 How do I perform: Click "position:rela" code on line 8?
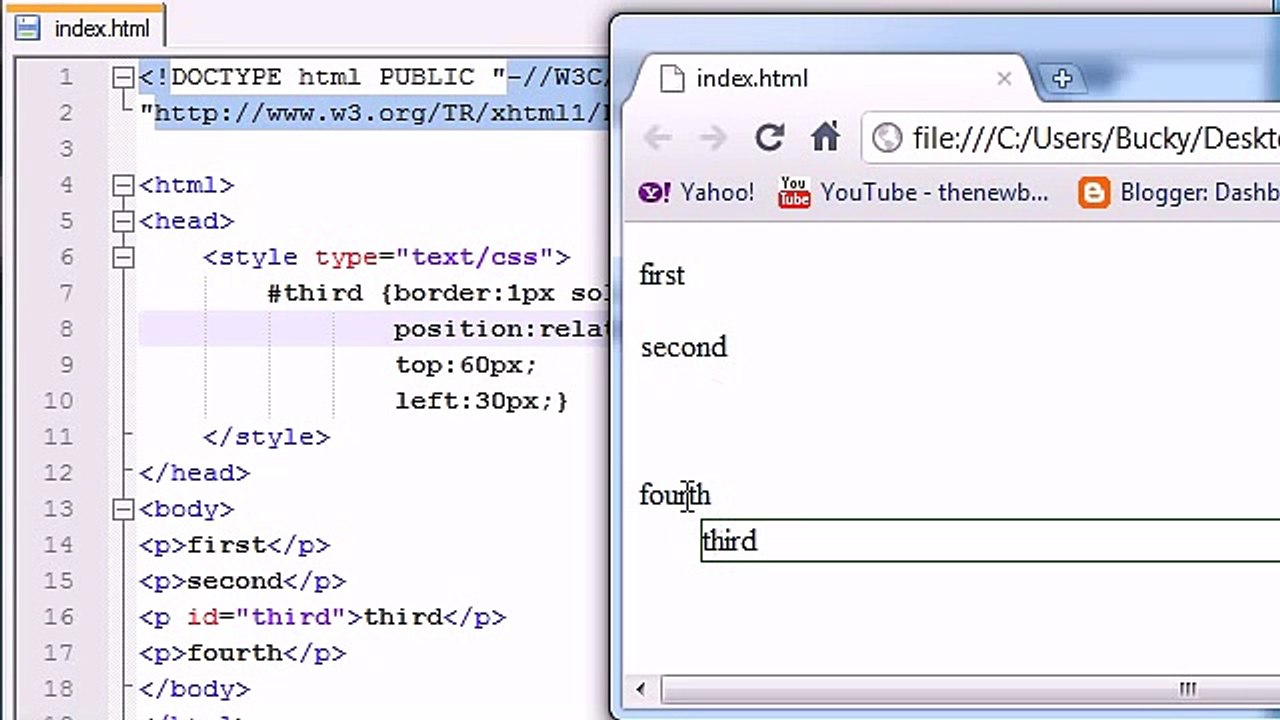coord(501,329)
